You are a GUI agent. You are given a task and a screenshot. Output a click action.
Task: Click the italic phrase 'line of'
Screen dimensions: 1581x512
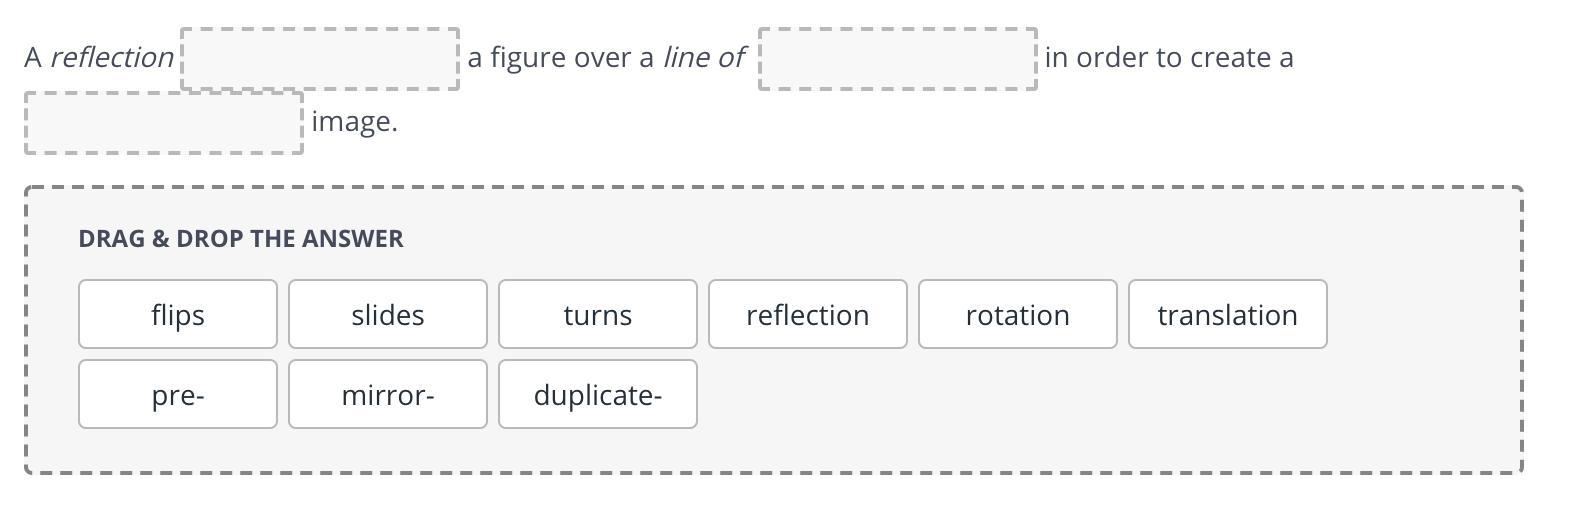pos(704,58)
